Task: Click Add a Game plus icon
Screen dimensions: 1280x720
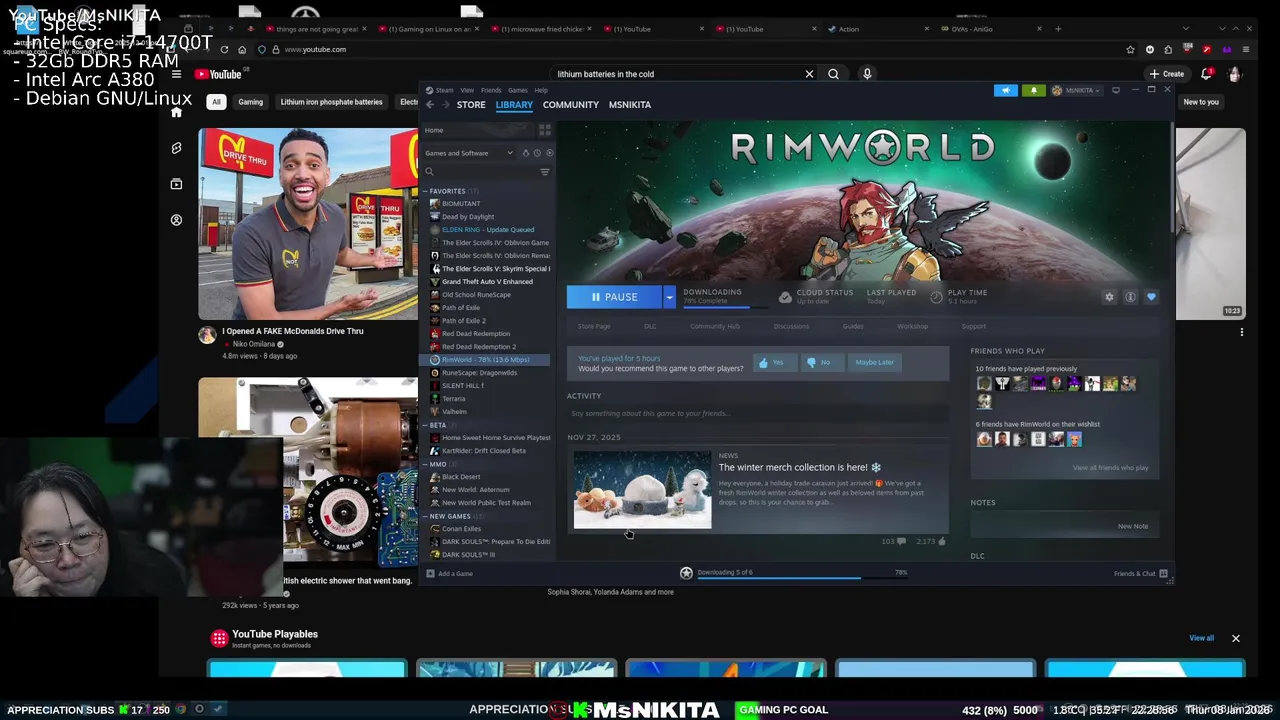Action: pos(430,574)
